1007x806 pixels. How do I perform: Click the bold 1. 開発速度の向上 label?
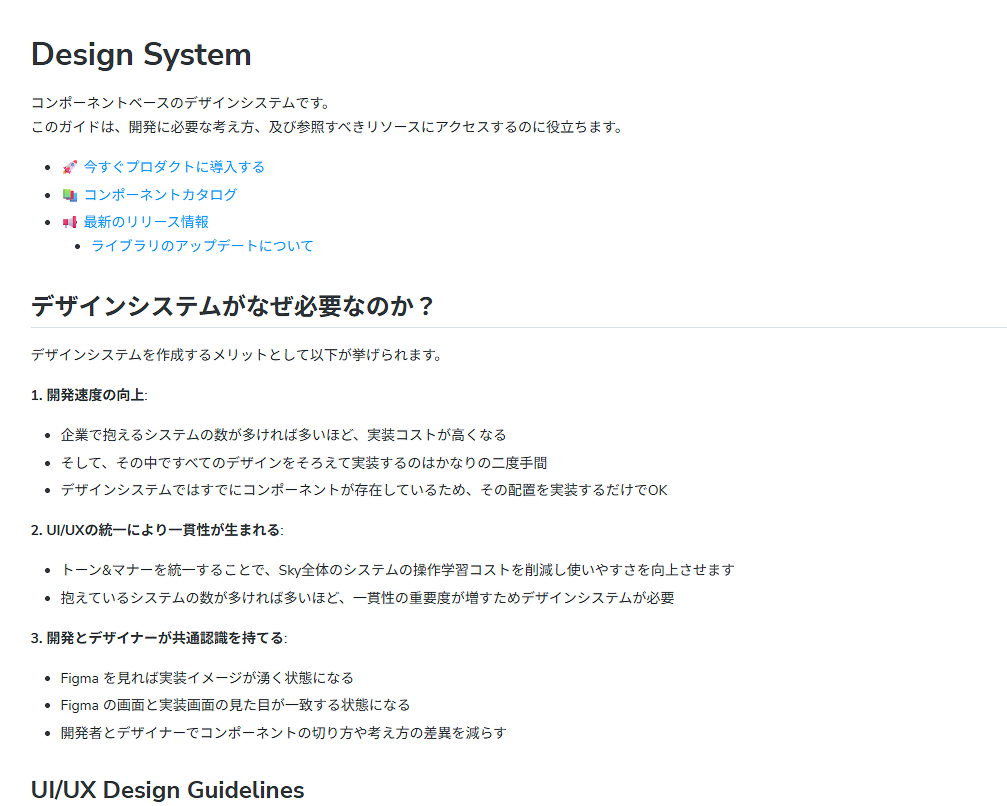point(88,395)
